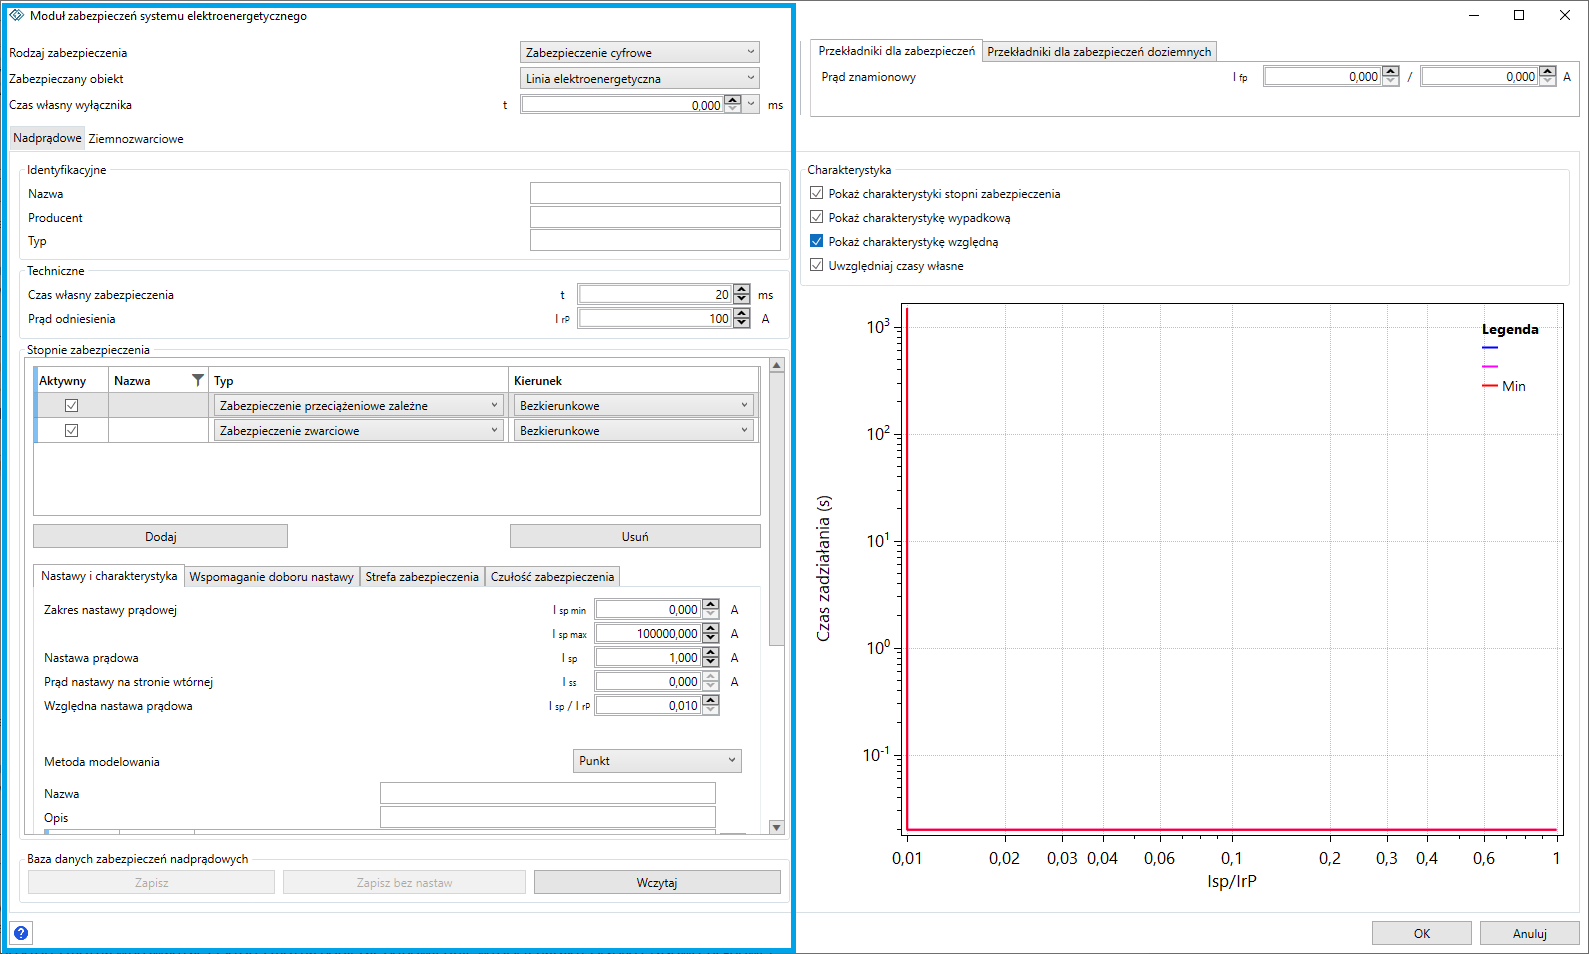Open Kierunek dropdown in first protection row
This screenshot has width=1589, height=954.
(634, 405)
